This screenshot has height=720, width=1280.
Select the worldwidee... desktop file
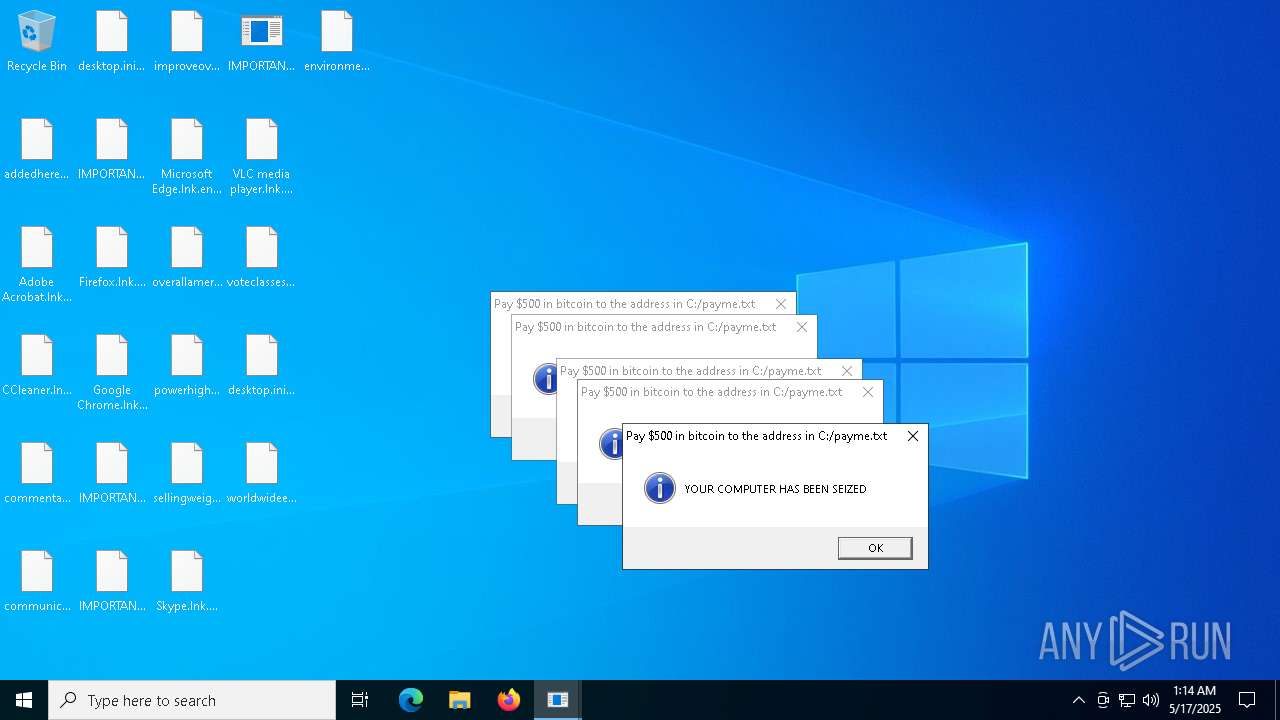coord(262,473)
